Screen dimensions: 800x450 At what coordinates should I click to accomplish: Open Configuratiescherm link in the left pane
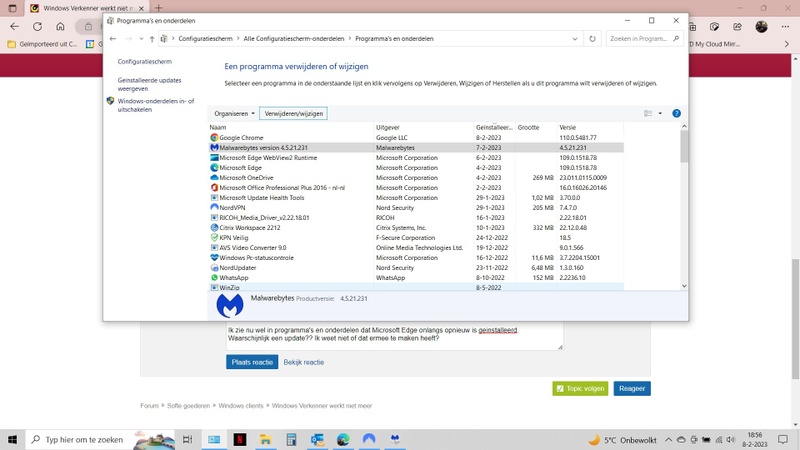(144, 61)
